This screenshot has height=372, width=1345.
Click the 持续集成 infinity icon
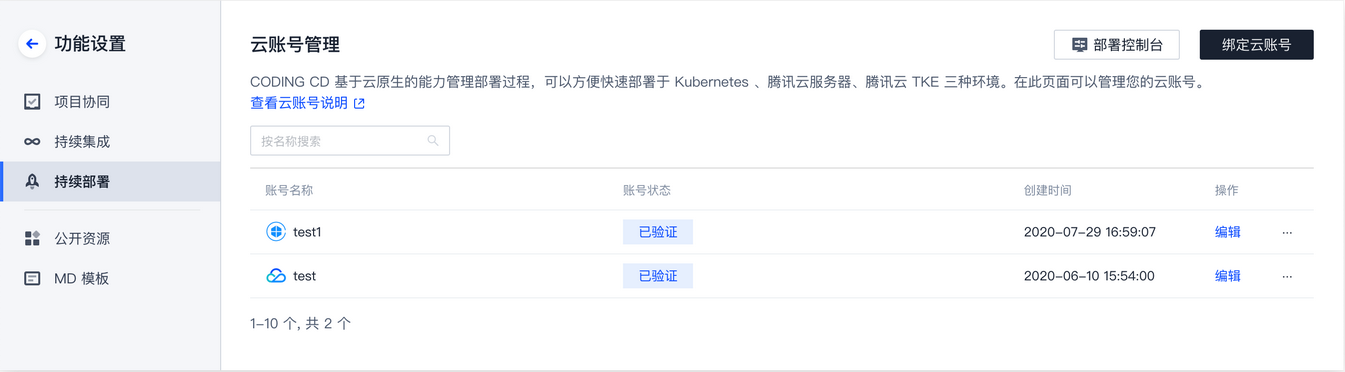(33, 142)
